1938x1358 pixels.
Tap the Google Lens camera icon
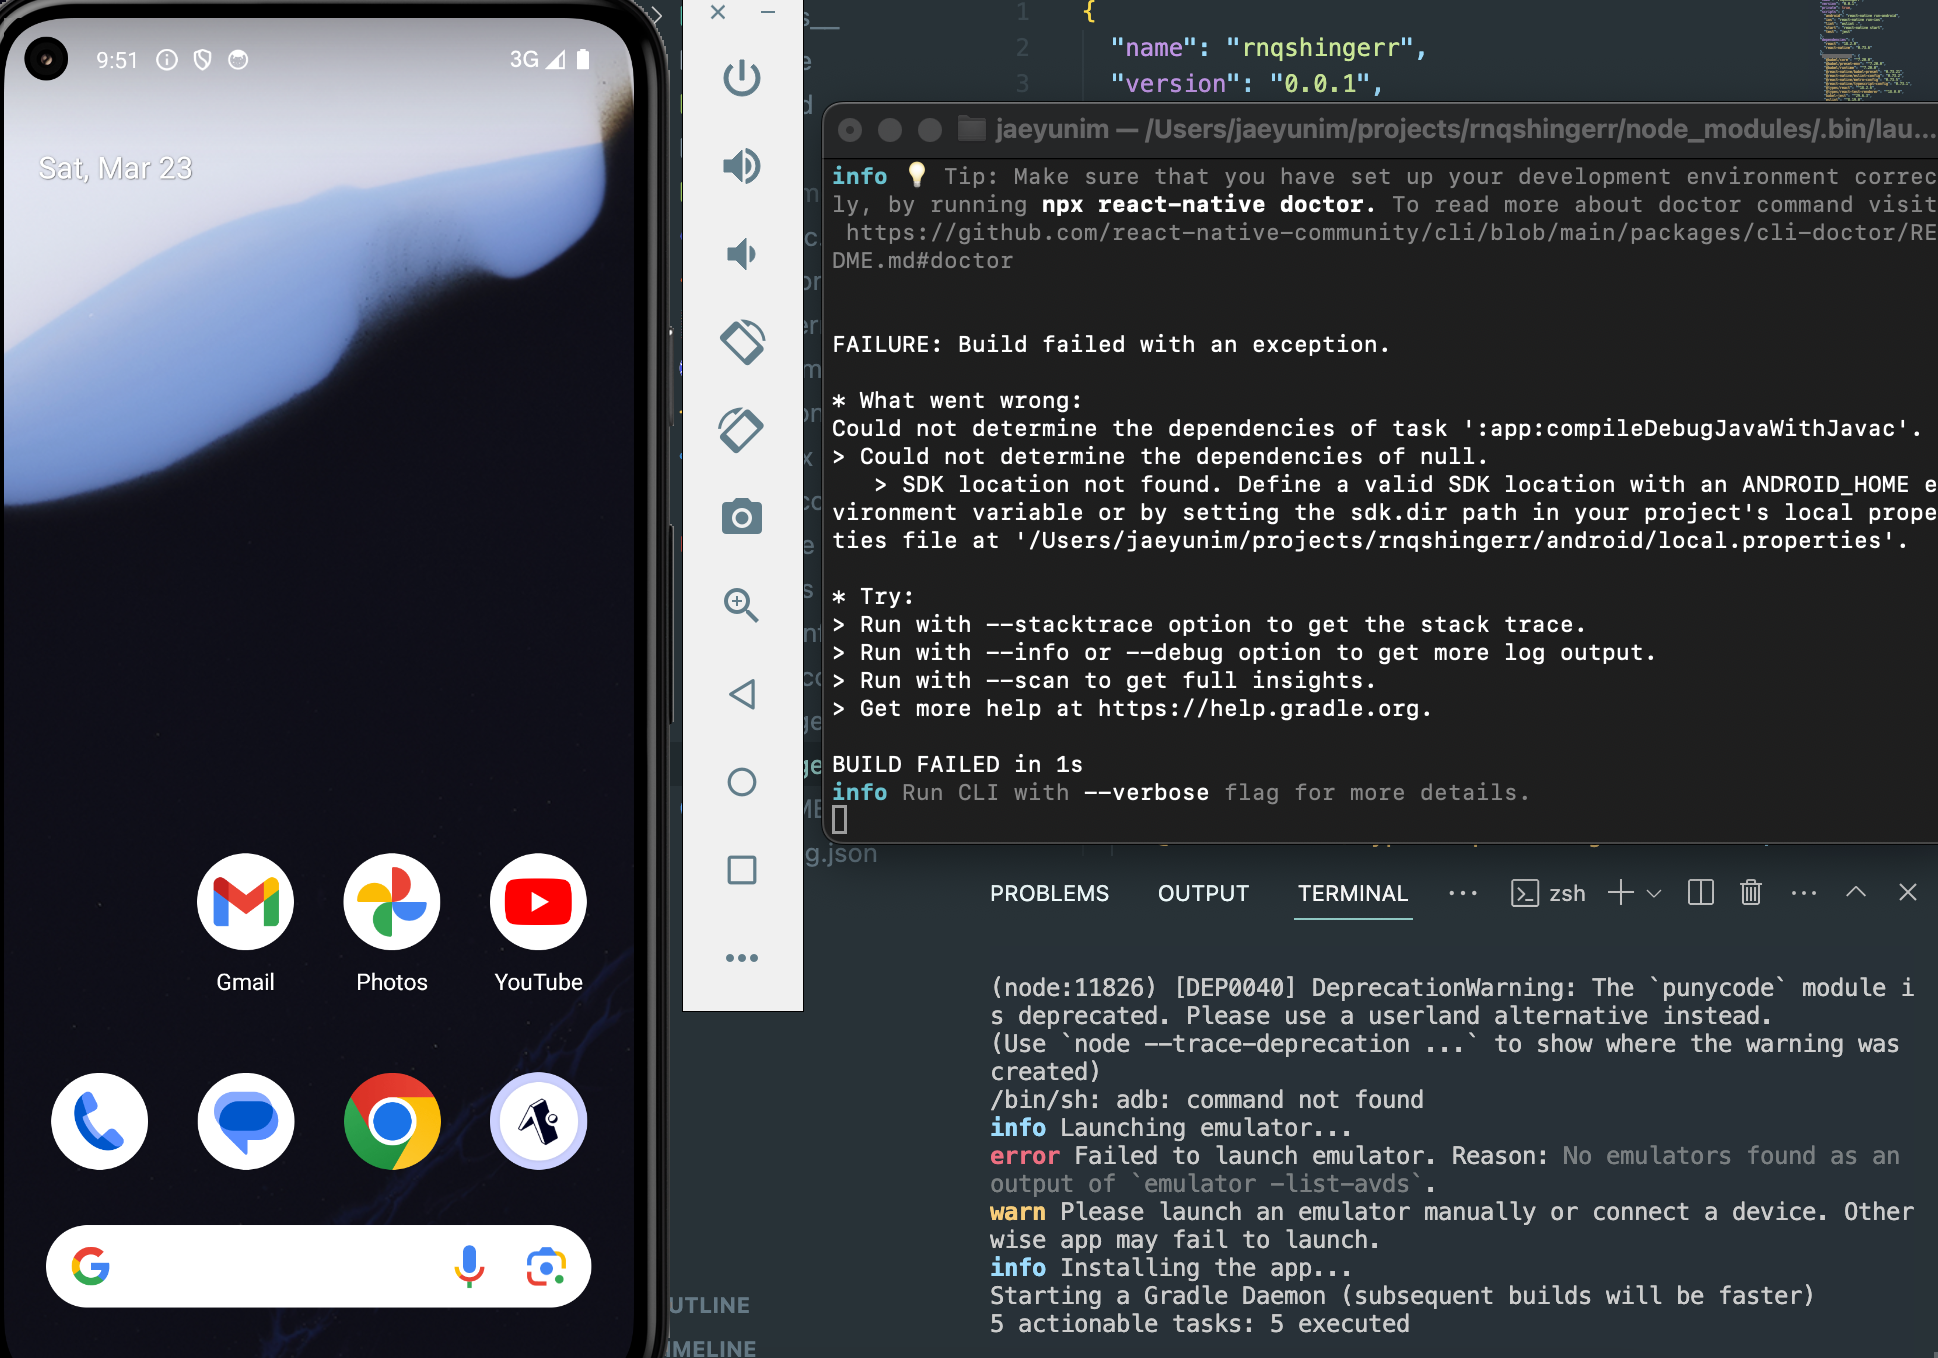pos(546,1266)
